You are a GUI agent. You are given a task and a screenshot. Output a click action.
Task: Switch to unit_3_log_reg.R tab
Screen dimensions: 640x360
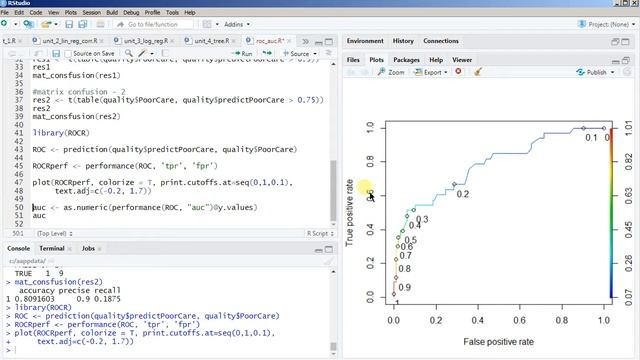[146, 41]
